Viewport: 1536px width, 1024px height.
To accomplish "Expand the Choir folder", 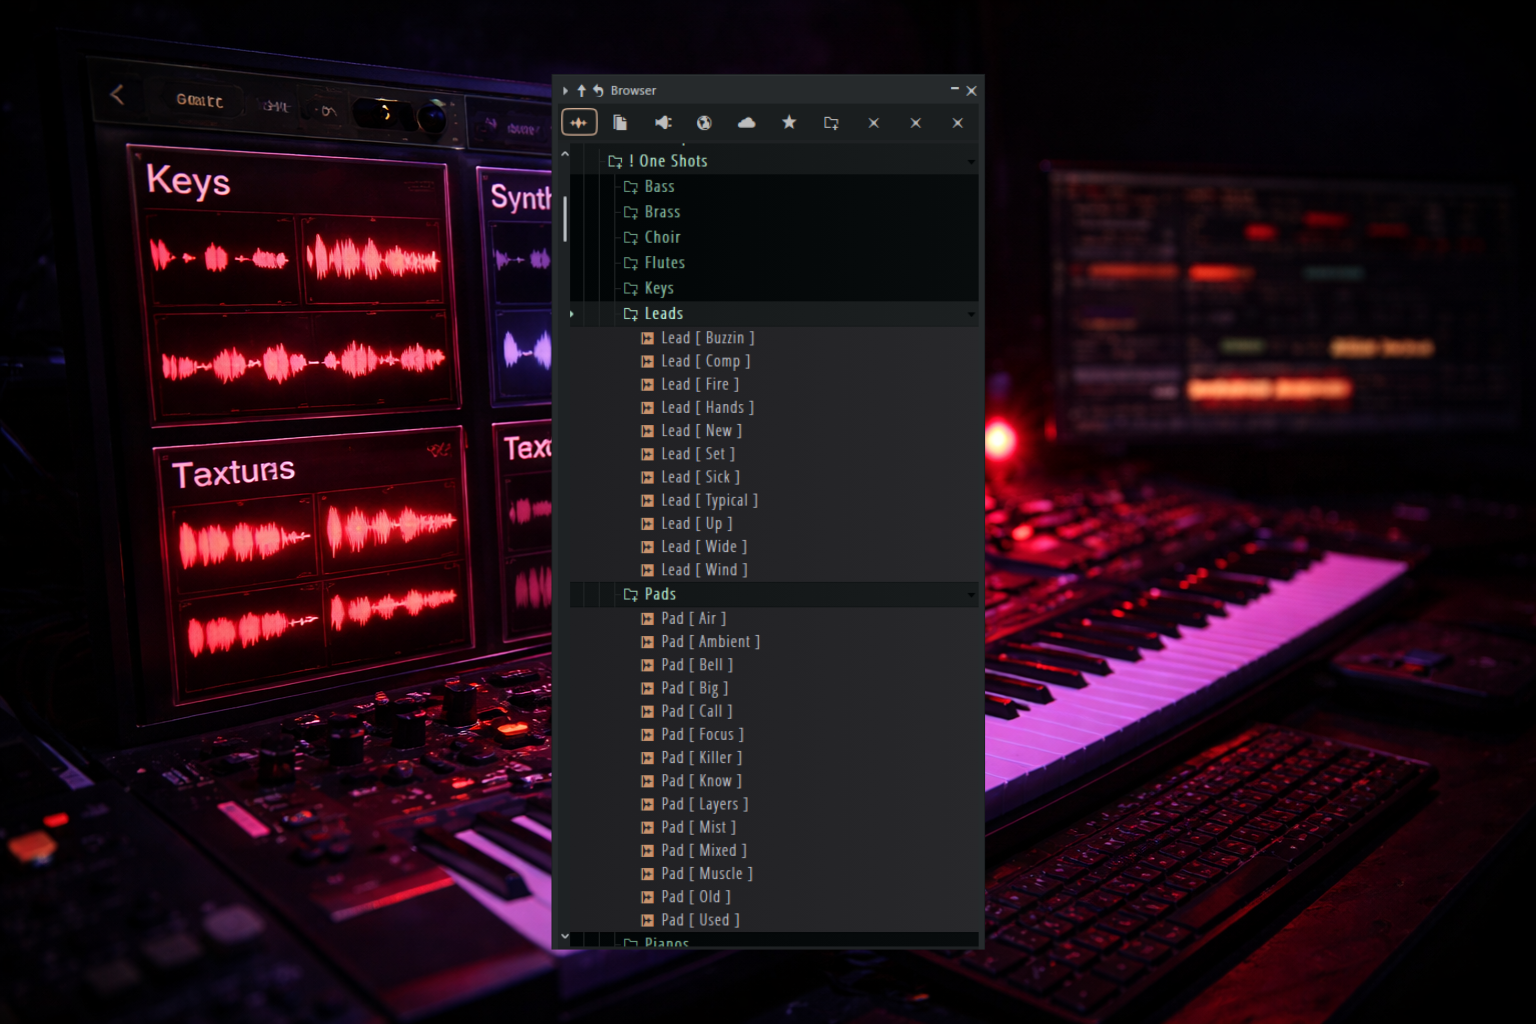I will point(661,237).
